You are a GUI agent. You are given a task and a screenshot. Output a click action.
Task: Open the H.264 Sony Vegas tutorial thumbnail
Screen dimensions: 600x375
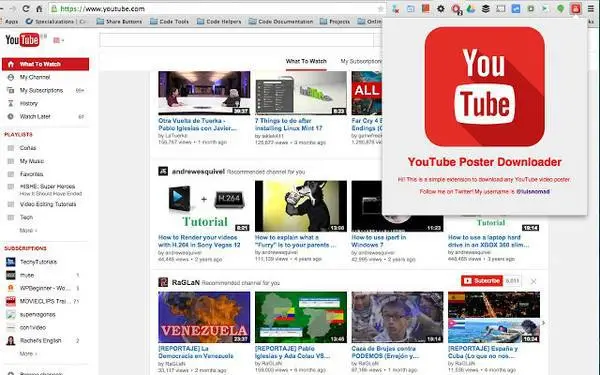tap(204, 206)
